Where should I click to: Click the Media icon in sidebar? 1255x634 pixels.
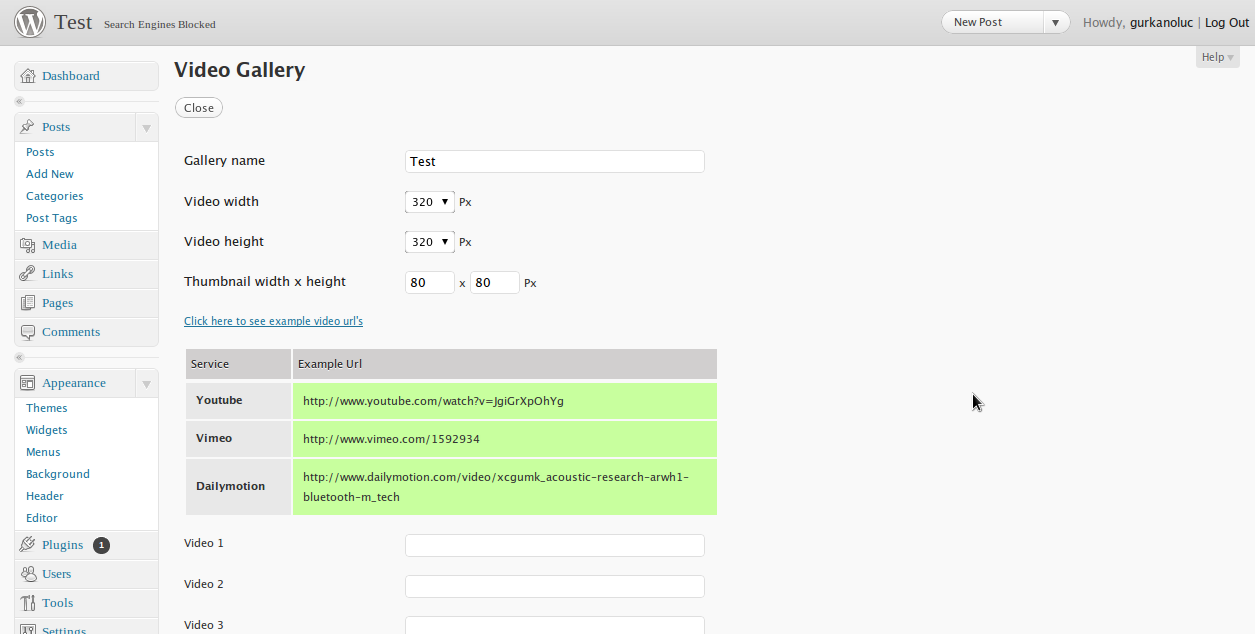click(x=28, y=245)
